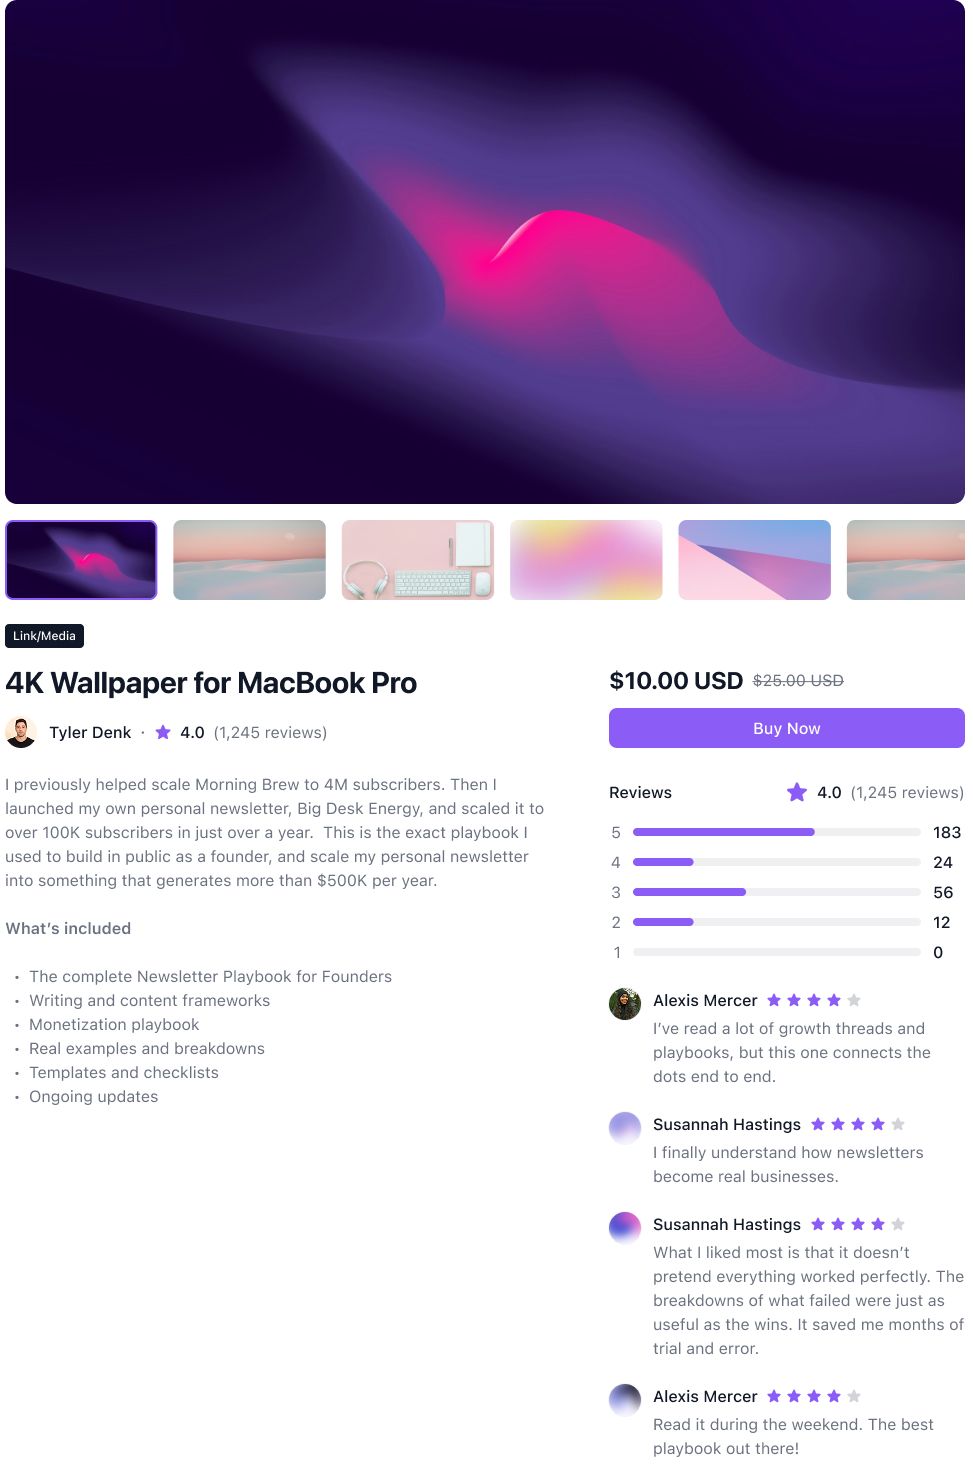973x1472 pixels.
Task: Select the yellow-pink gradient thumbnail
Action: (586, 560)
